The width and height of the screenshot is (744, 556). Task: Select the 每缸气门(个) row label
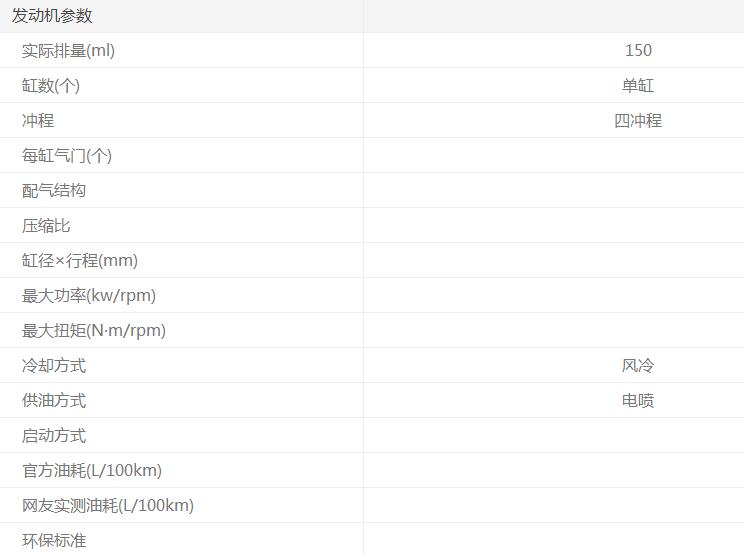pos(67,156)
